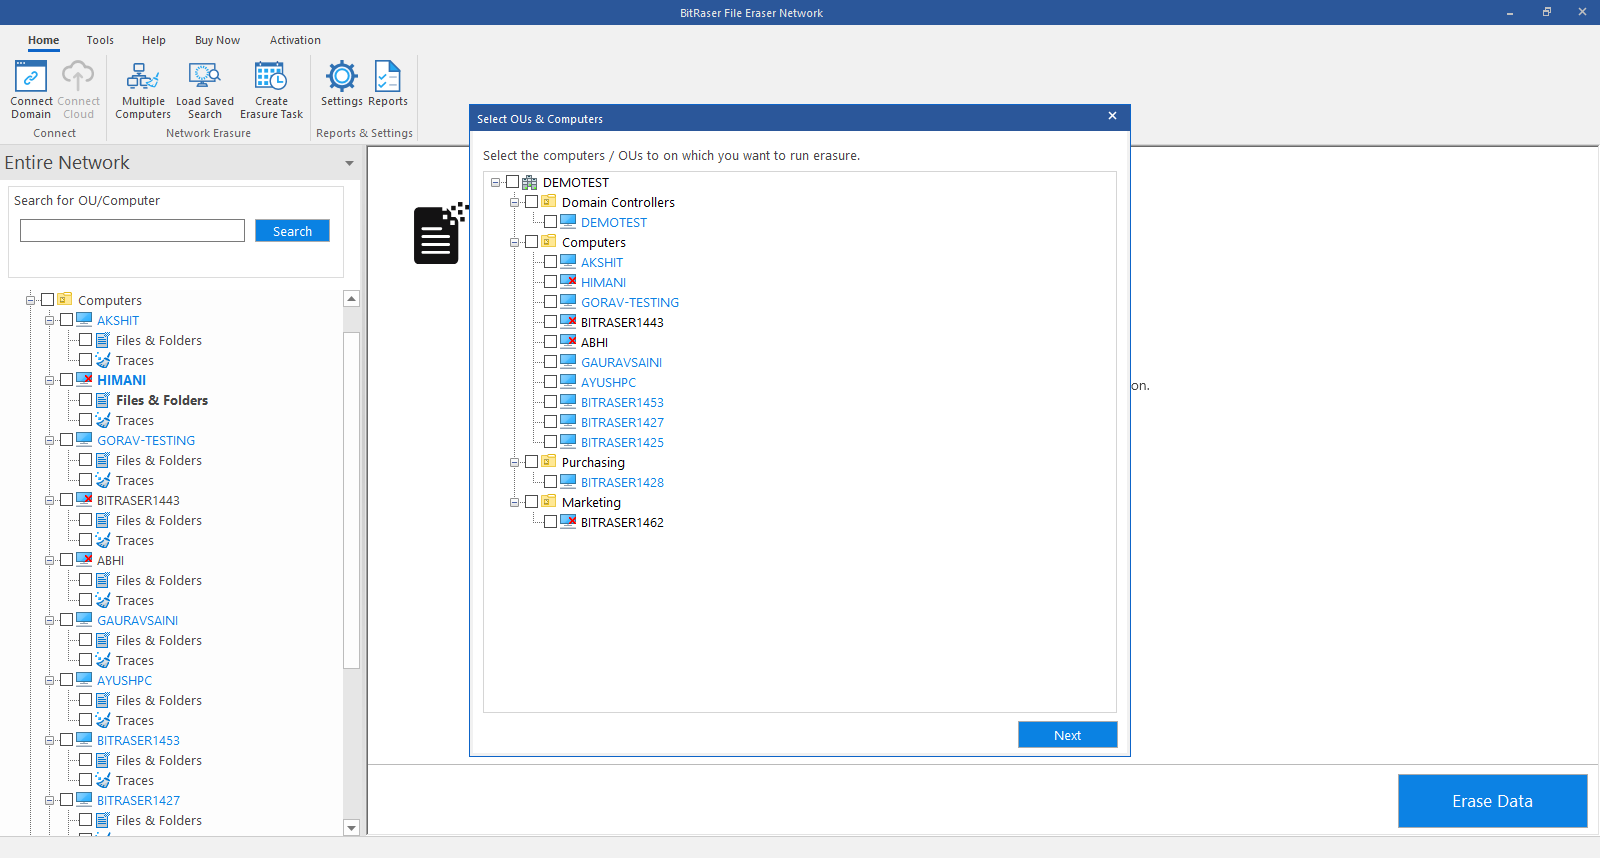Check the Purchasing OU checkbox
Image resolution: width=1600 pixels, height=858 pixels.
pyautogui.click(x=531, y=462)
